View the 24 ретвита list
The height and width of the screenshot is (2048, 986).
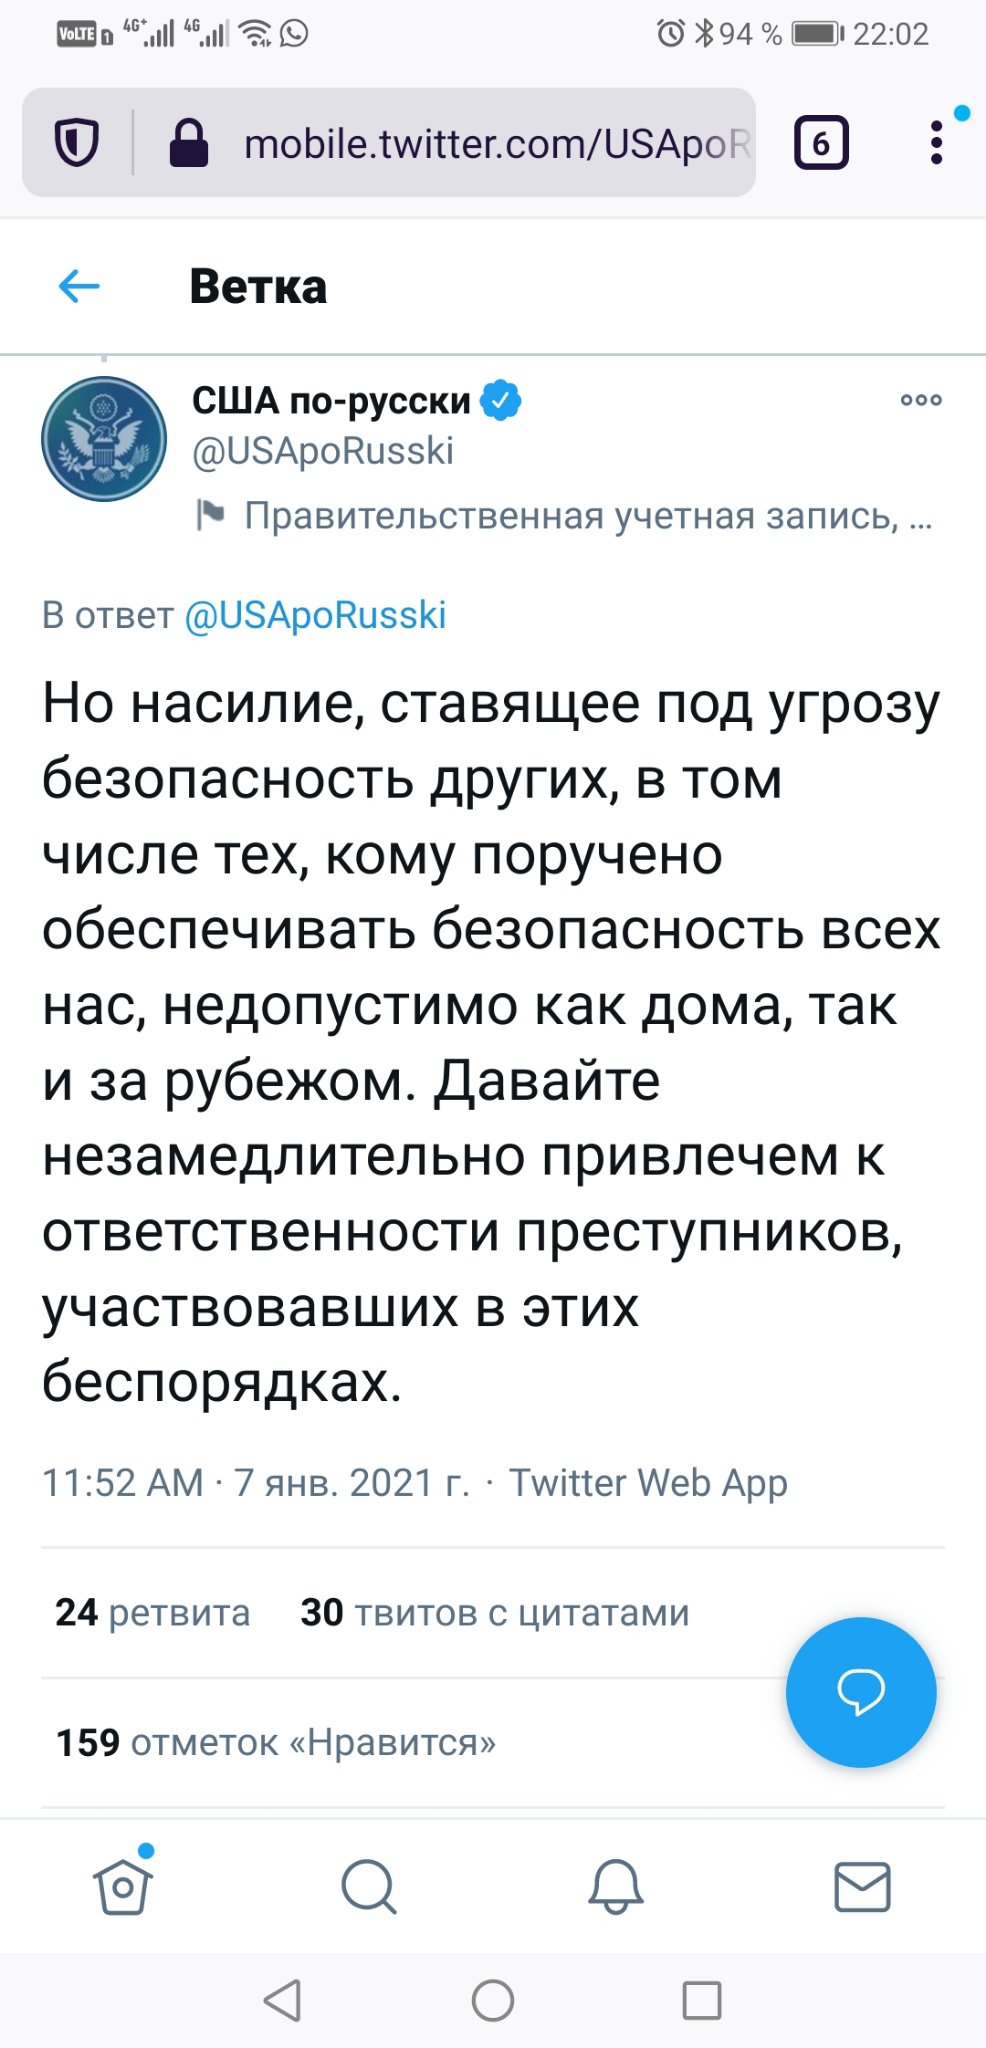pyautogui.click(x=153, y=1612)
